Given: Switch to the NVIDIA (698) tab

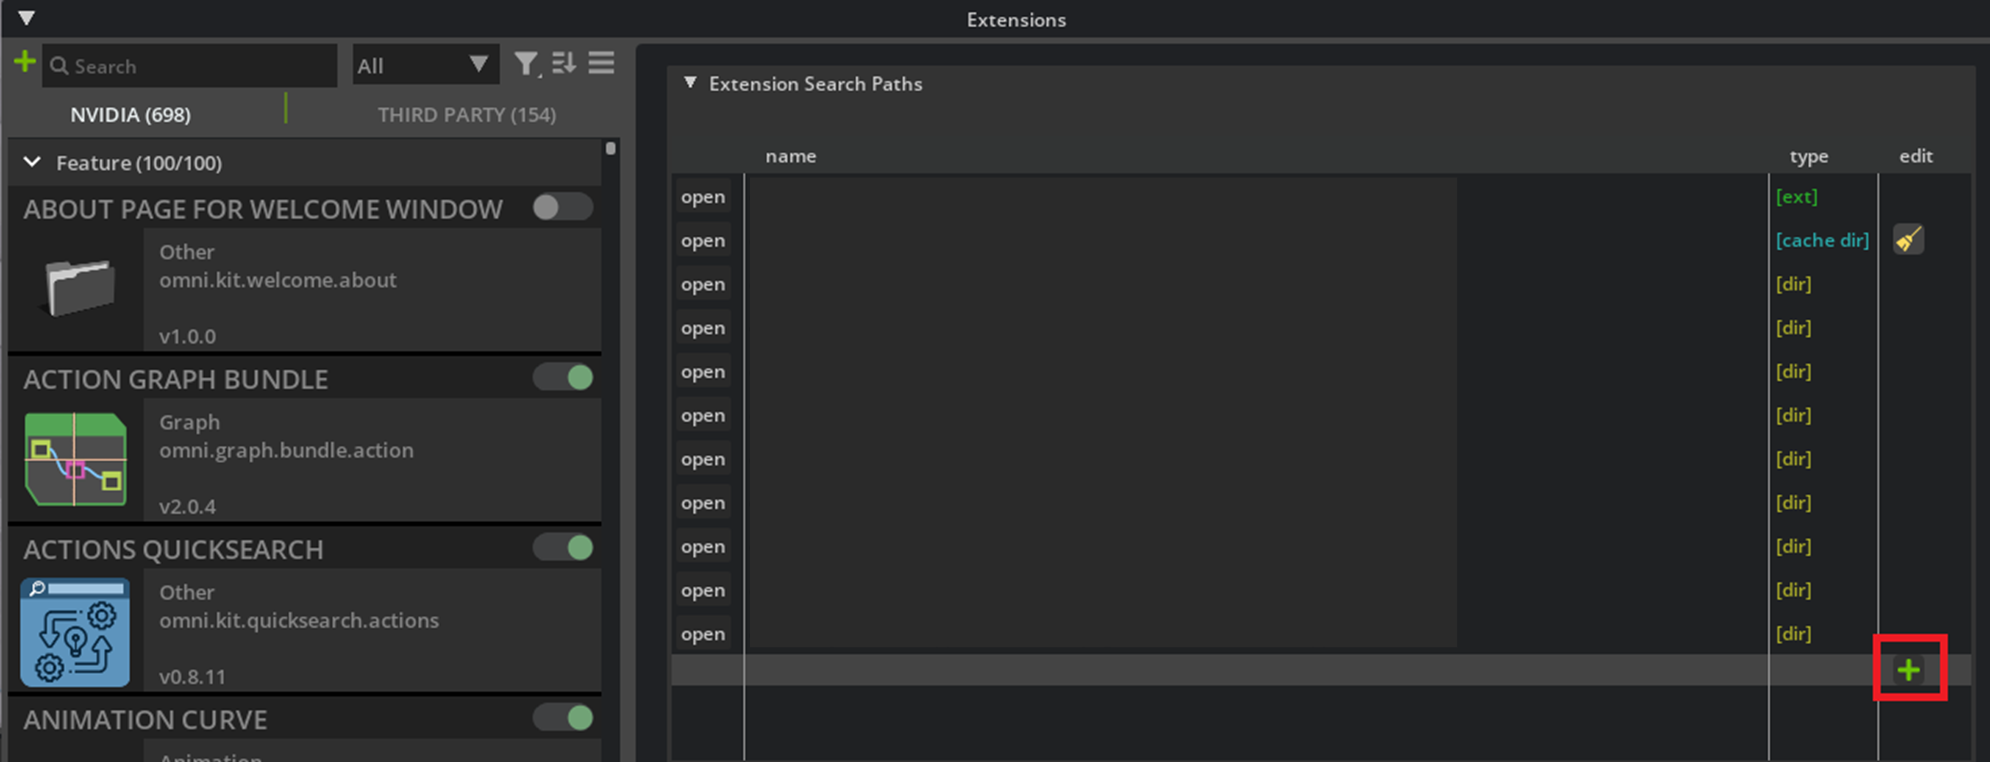Looking at the screenshot, I should coord(130,115).
